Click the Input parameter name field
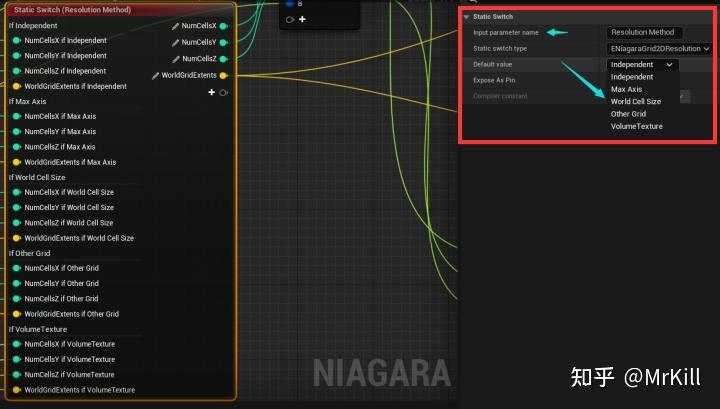 645,33
